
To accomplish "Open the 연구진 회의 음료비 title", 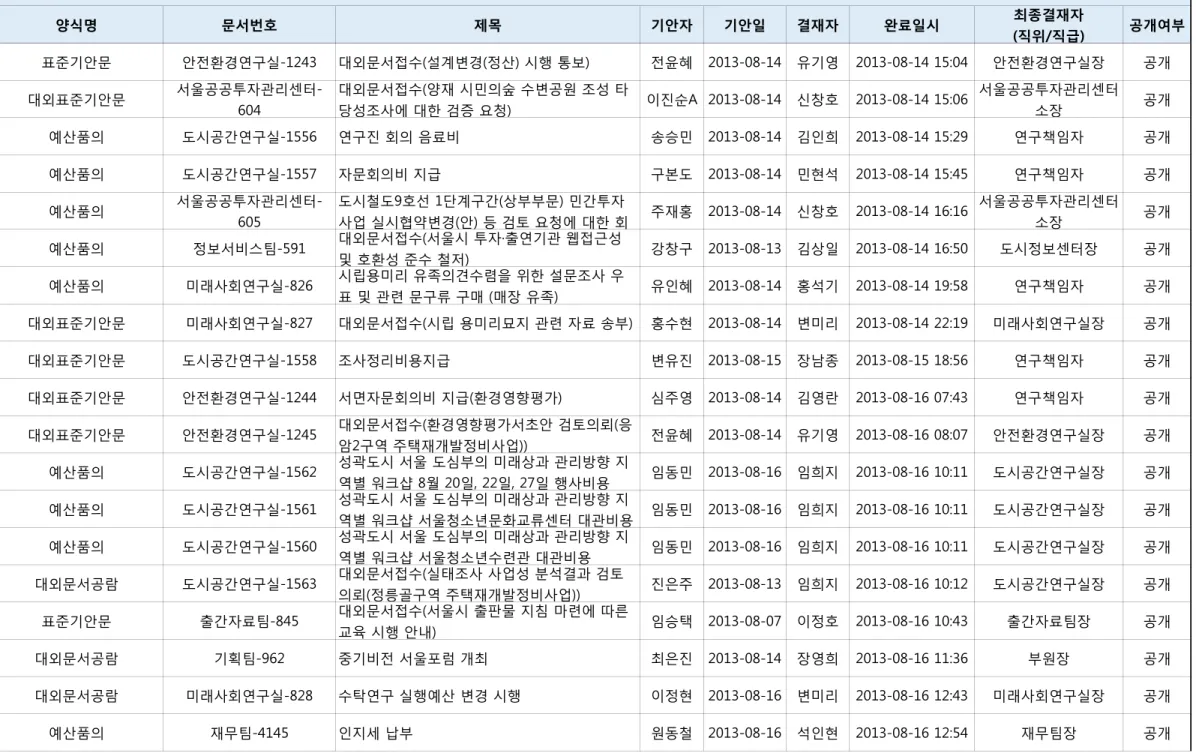I will pyautogui.click(x=399, y=137).
